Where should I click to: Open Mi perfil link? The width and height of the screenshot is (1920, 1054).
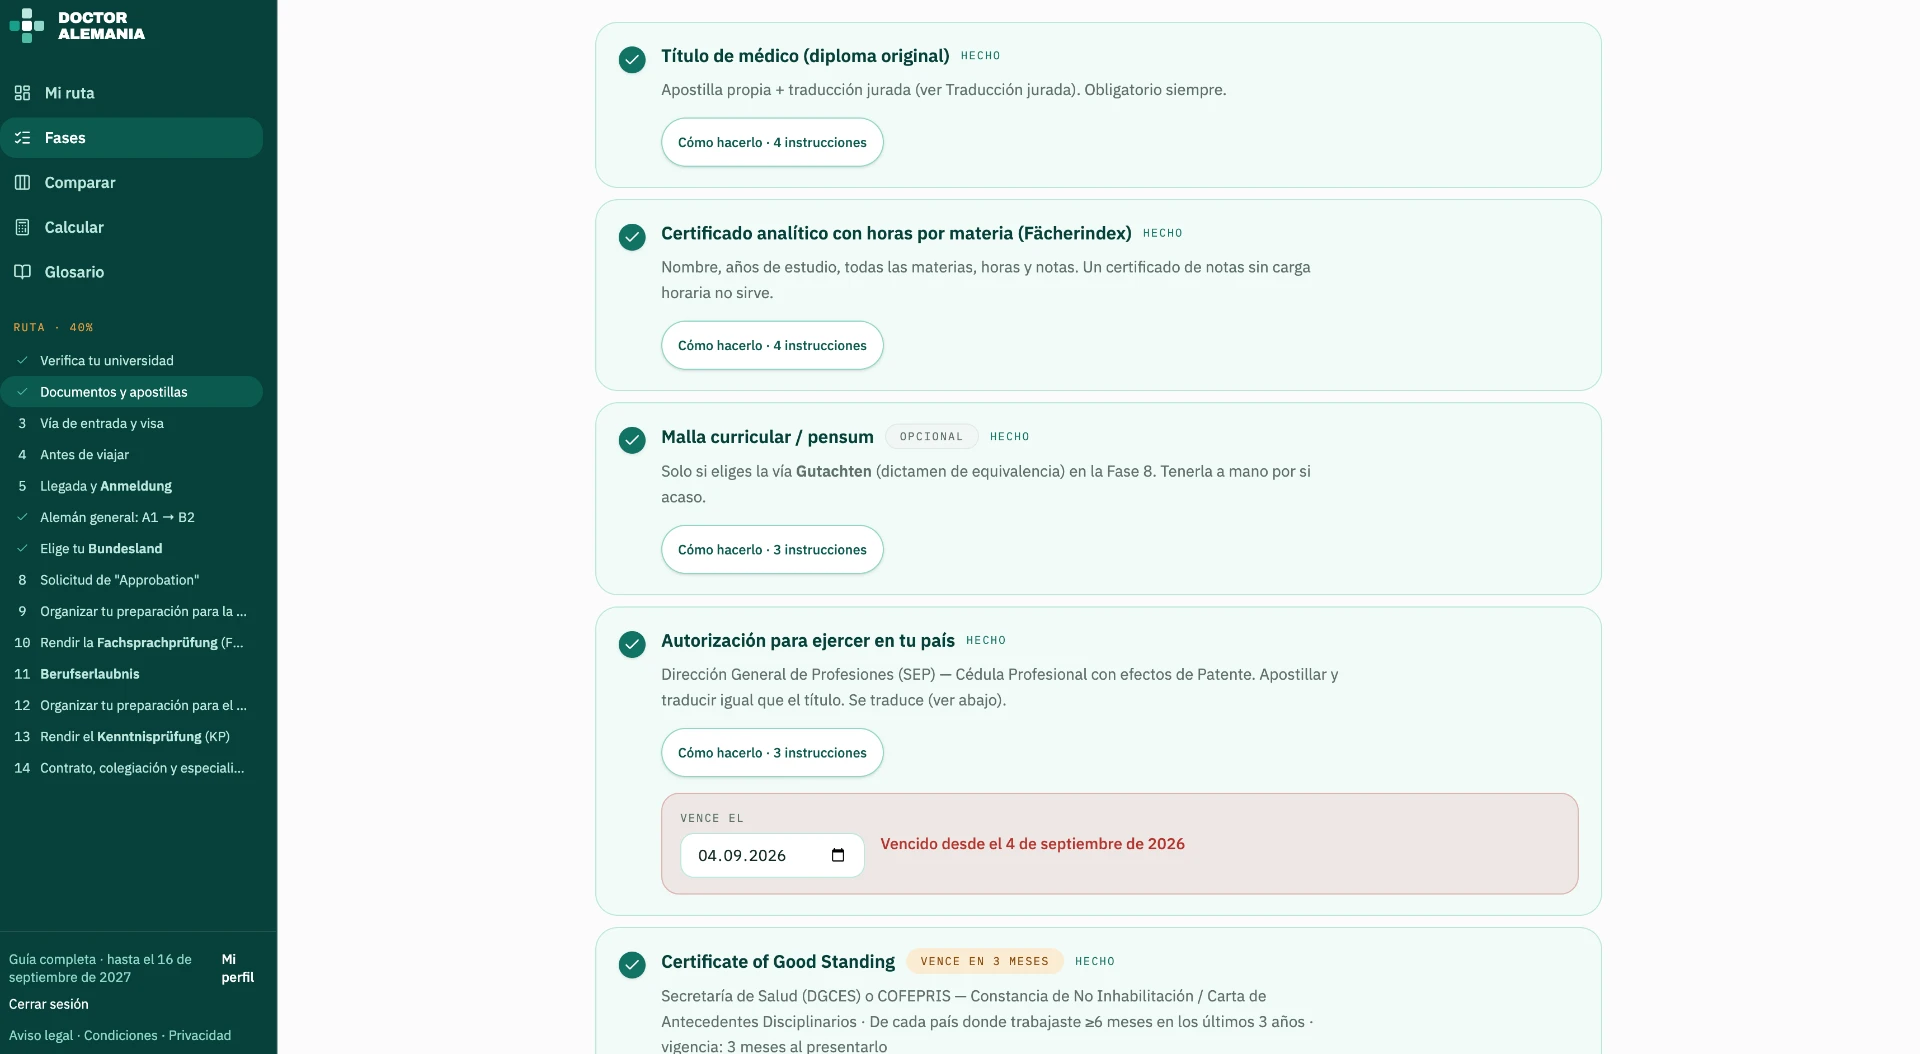click(x=238, y=968)
